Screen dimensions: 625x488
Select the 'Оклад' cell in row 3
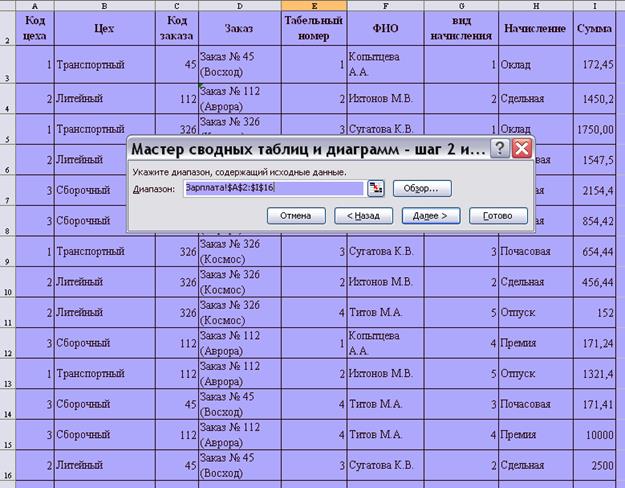pos(536,65)
